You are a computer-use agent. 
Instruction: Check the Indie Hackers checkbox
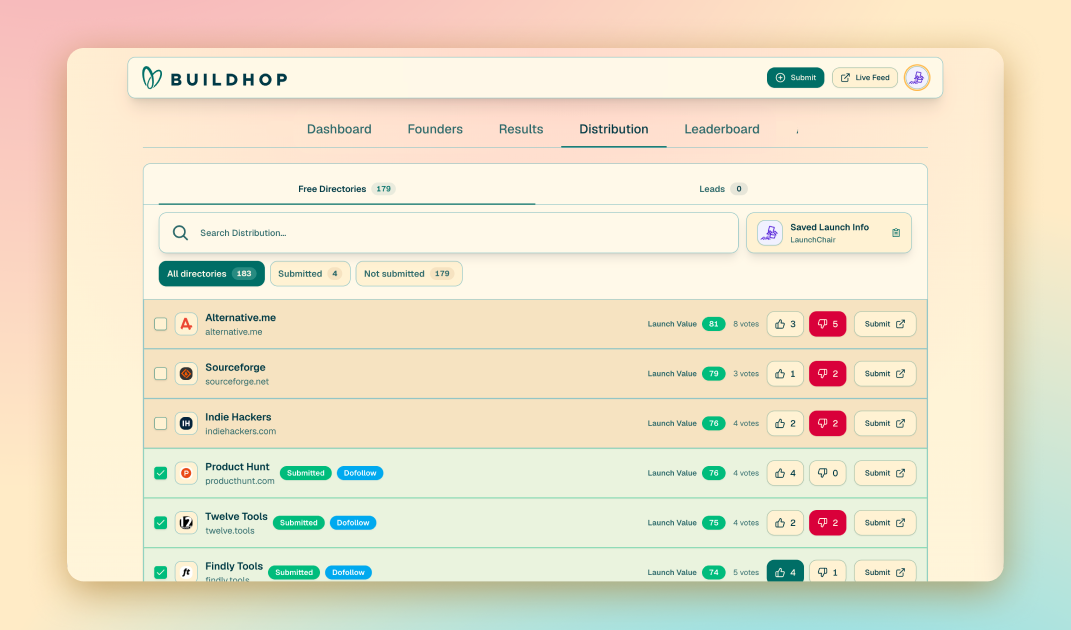pyautogui.click(x=161, y=424)
